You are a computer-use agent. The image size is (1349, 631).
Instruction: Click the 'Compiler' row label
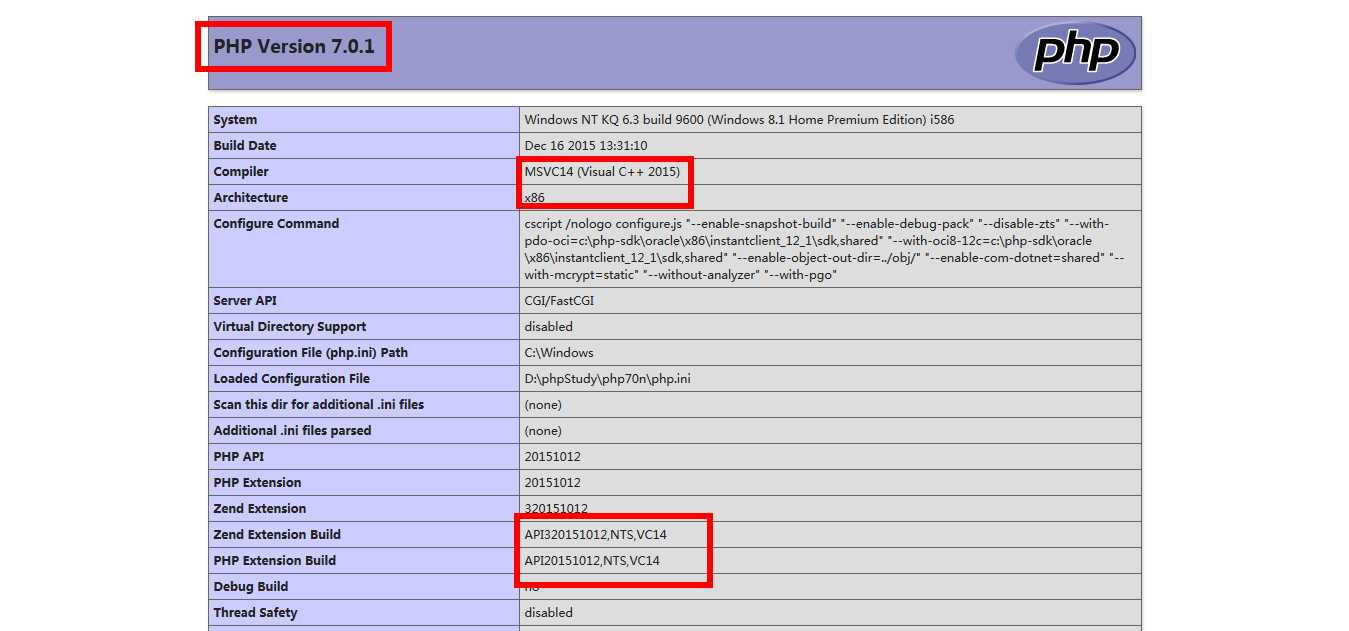coord(241,172)
